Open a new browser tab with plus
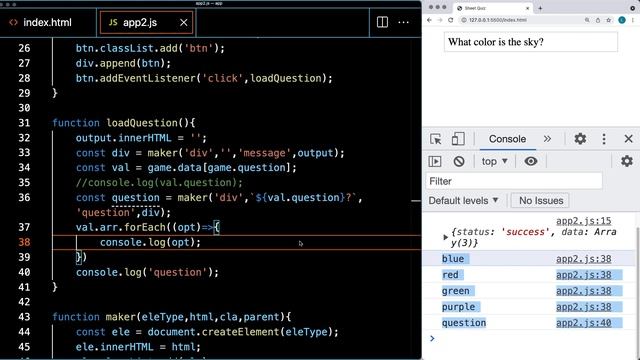Image resolution: width=640 pixels, height=360 pixels. point(540,8)
